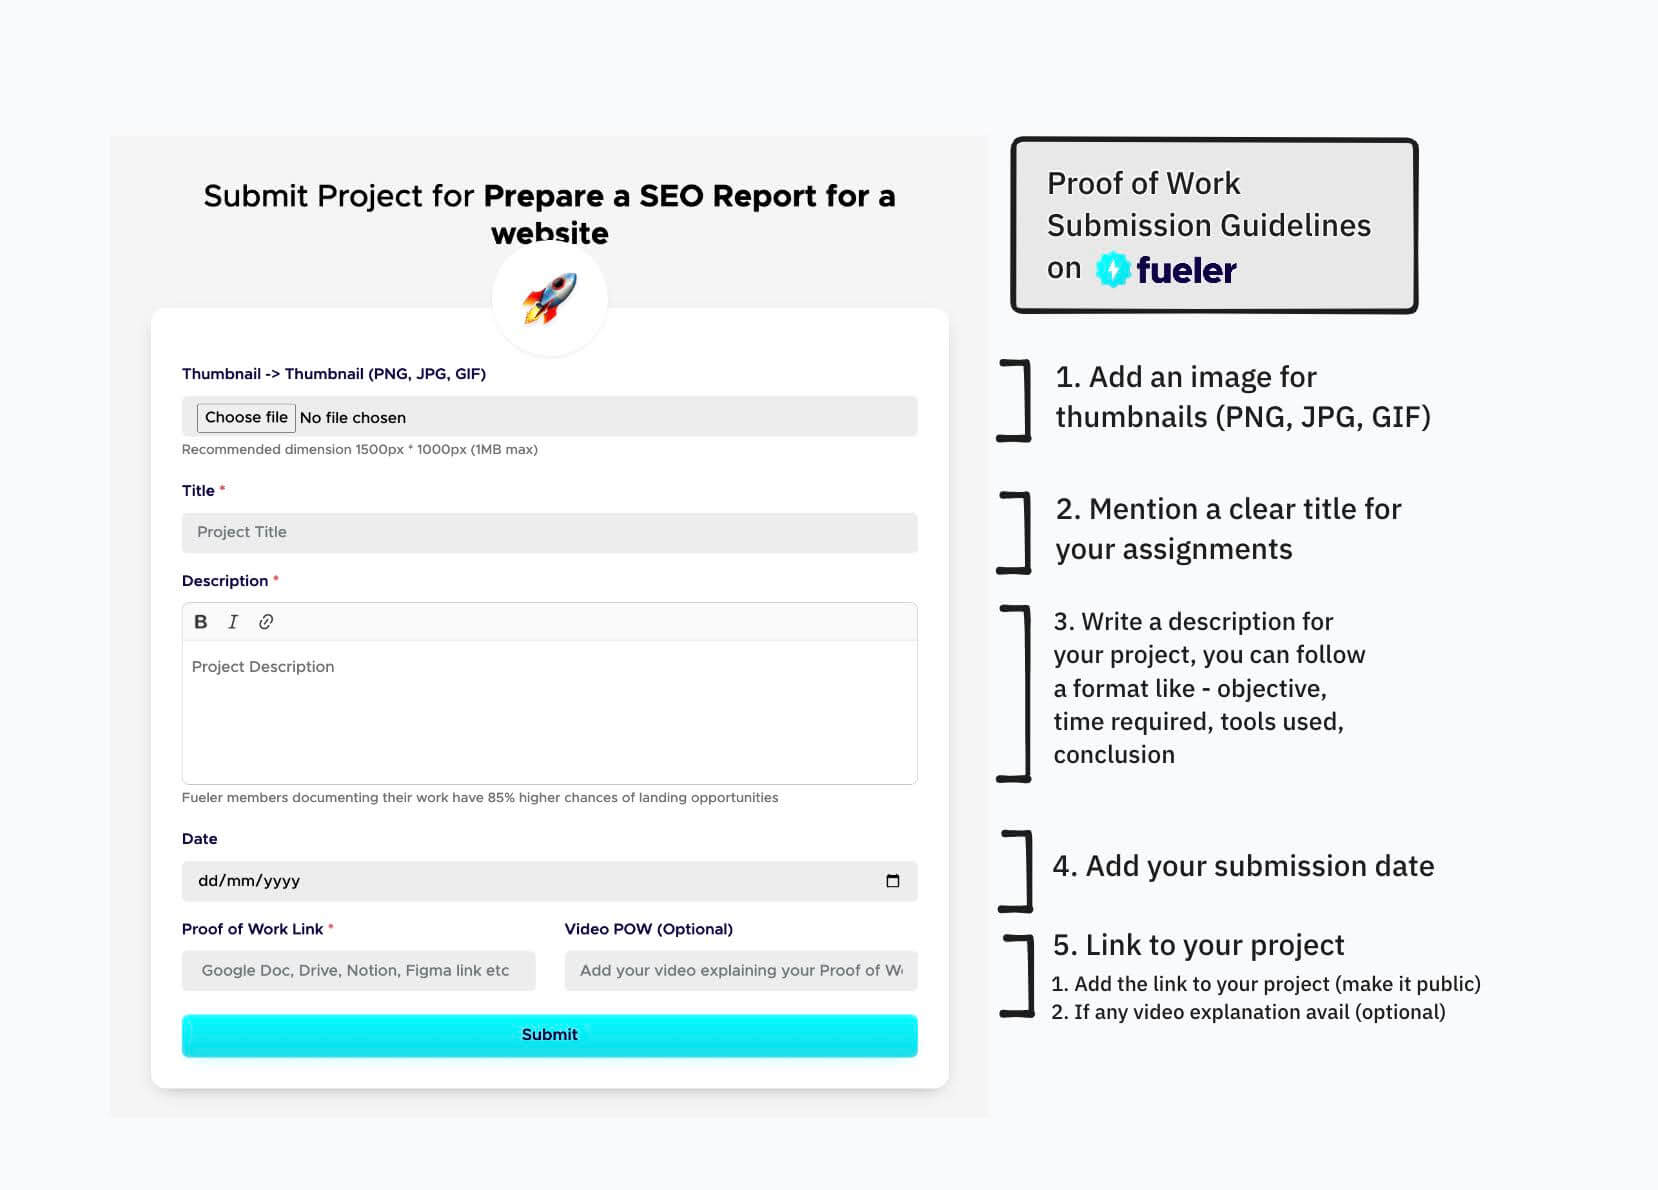Click the insert link icon
The image size is (1658, 1190).
pos(266,622)
